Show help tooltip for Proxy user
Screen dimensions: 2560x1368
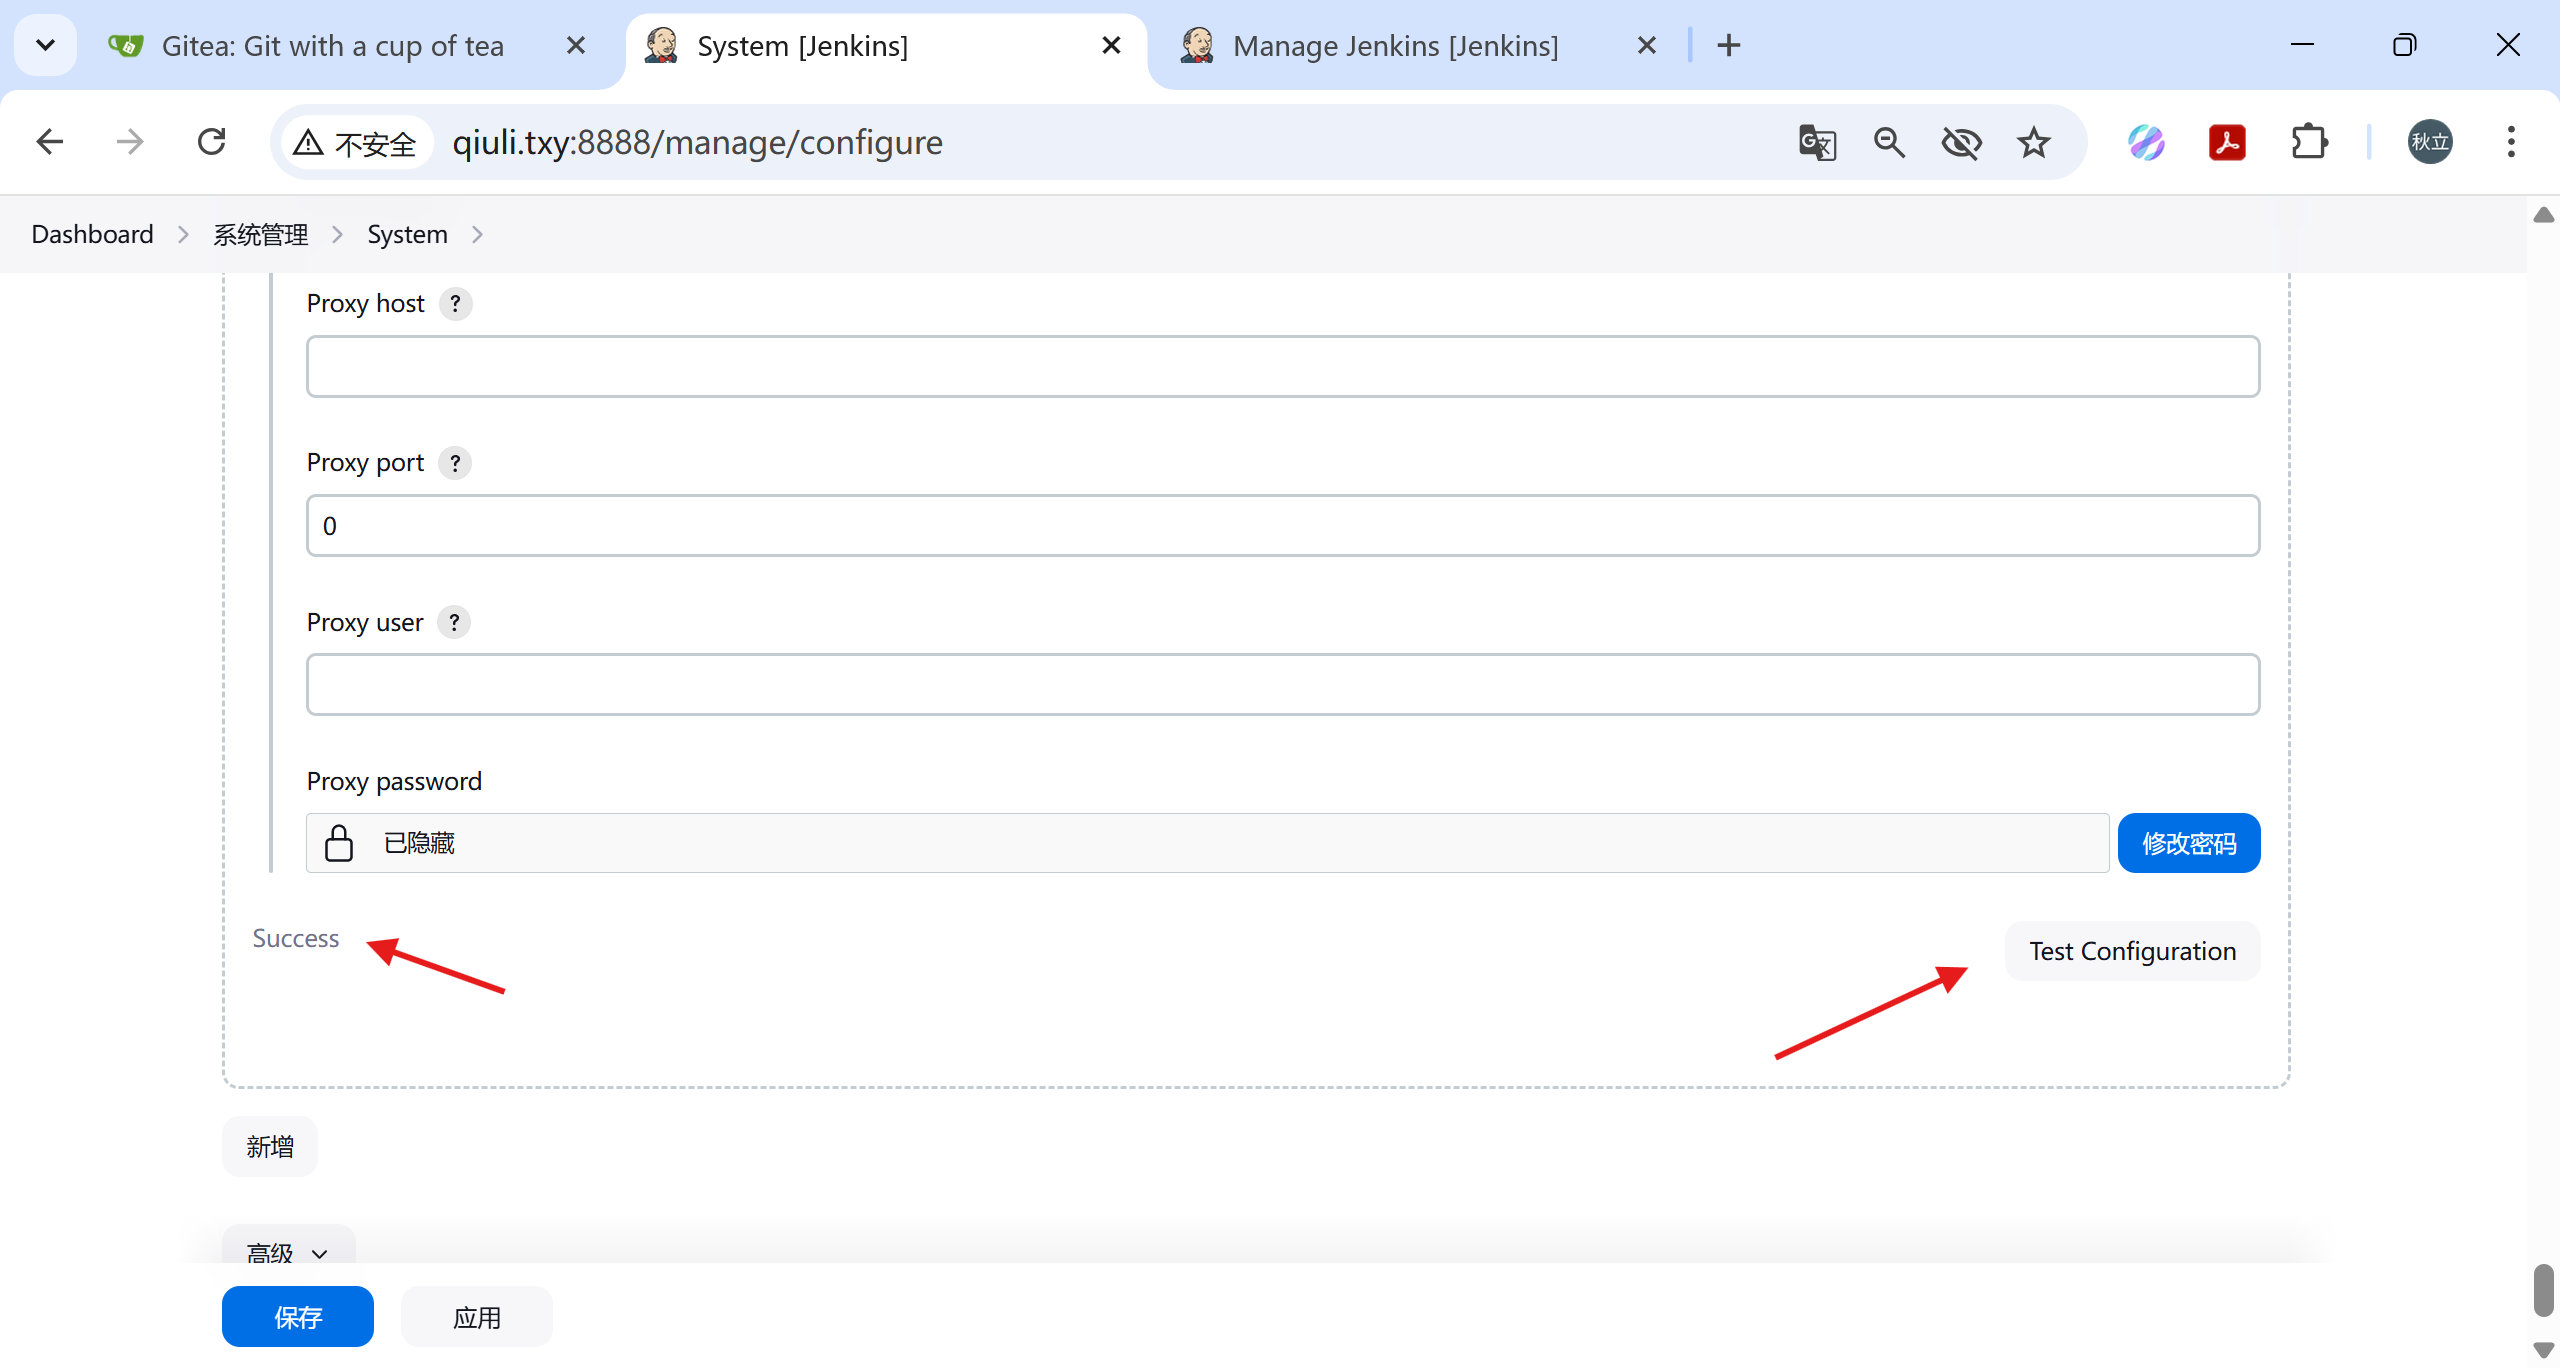454,622
